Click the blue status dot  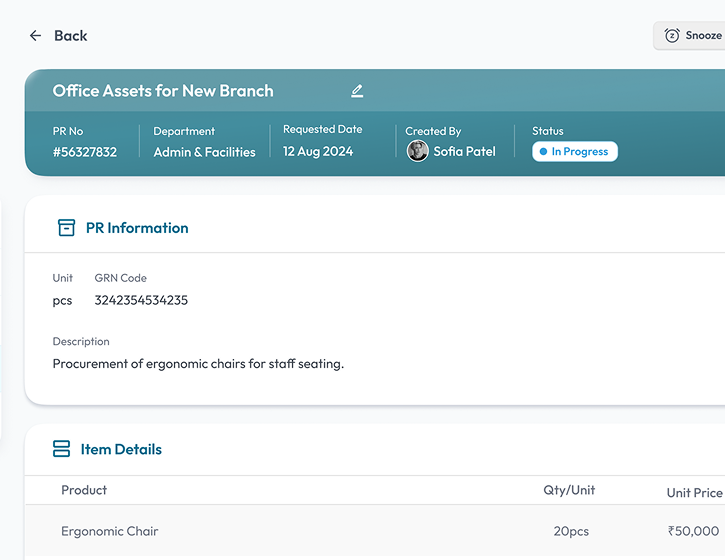pos(543,151)
